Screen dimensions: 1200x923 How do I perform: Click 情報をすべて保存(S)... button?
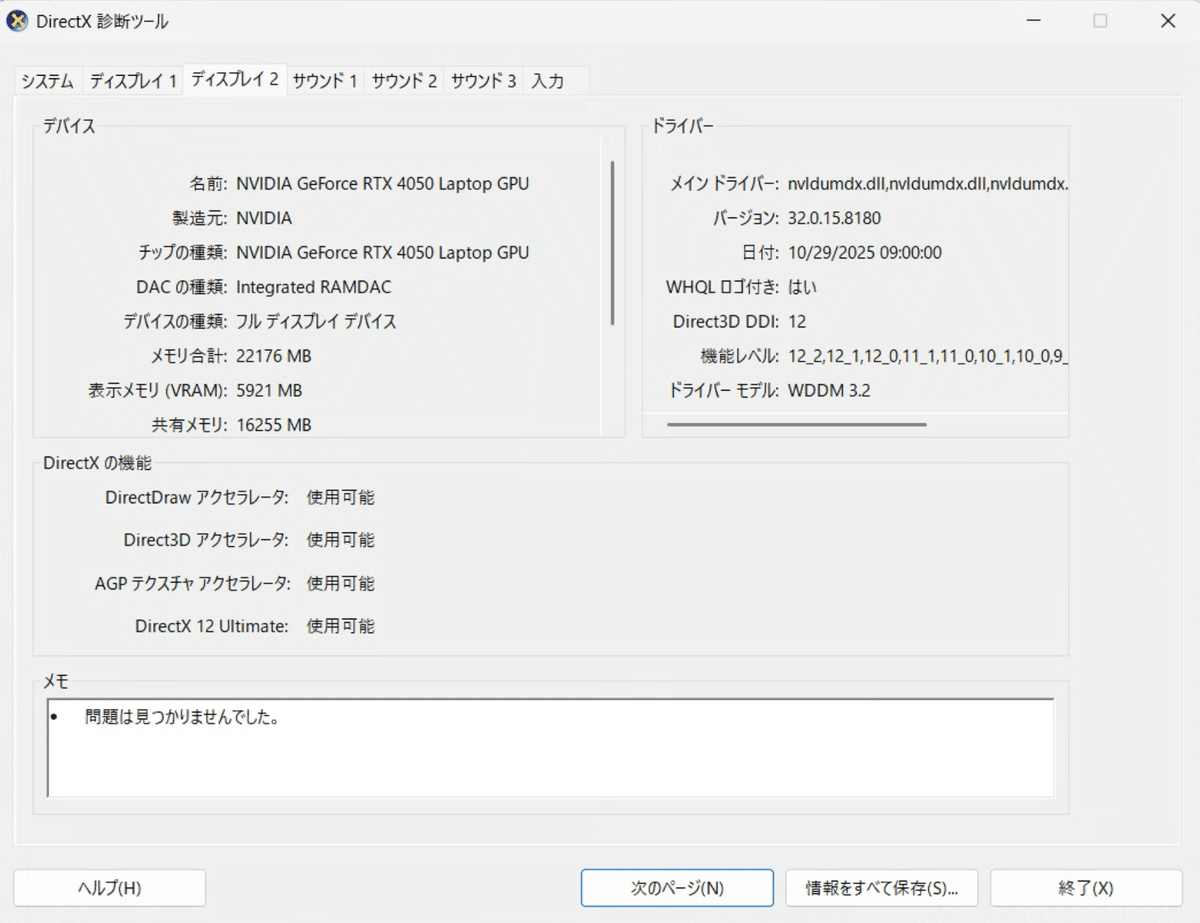tap(883, 888)
